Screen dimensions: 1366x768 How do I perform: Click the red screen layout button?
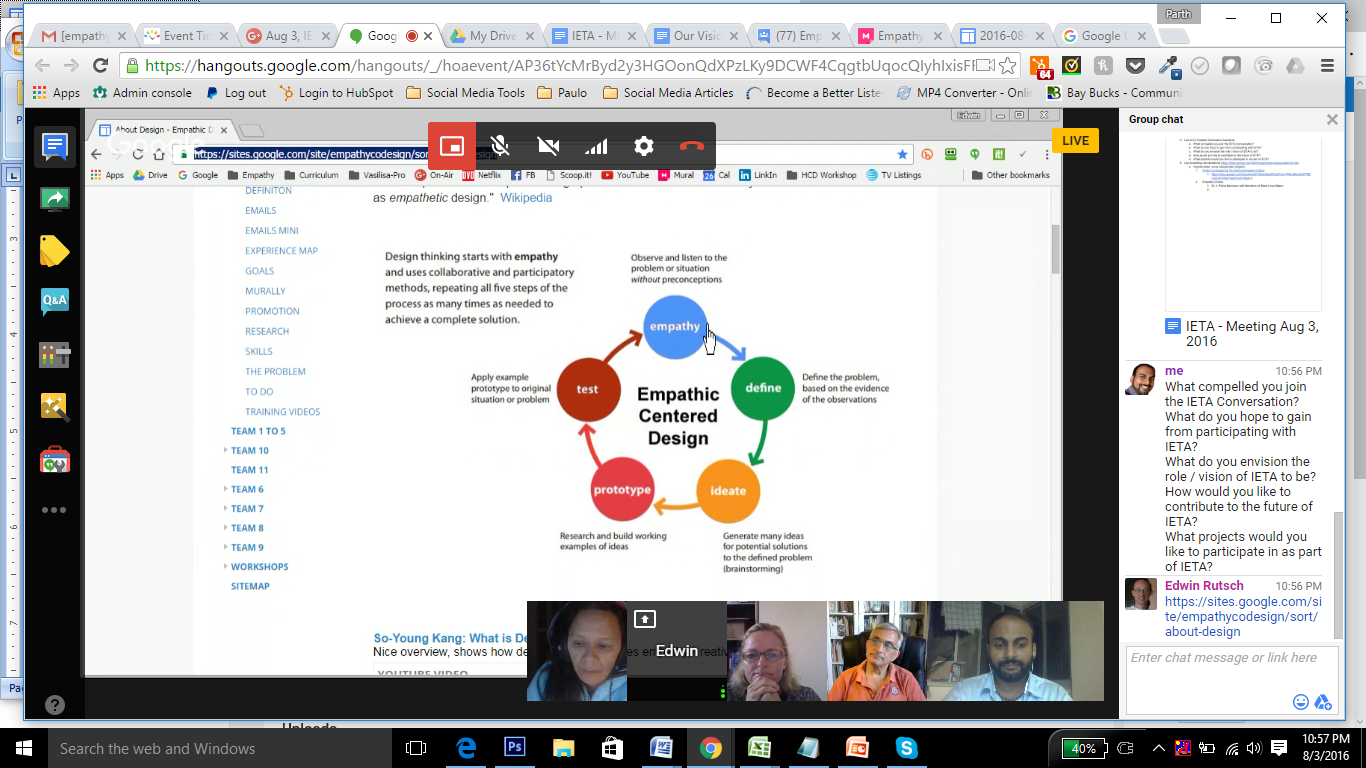point(452,146)
